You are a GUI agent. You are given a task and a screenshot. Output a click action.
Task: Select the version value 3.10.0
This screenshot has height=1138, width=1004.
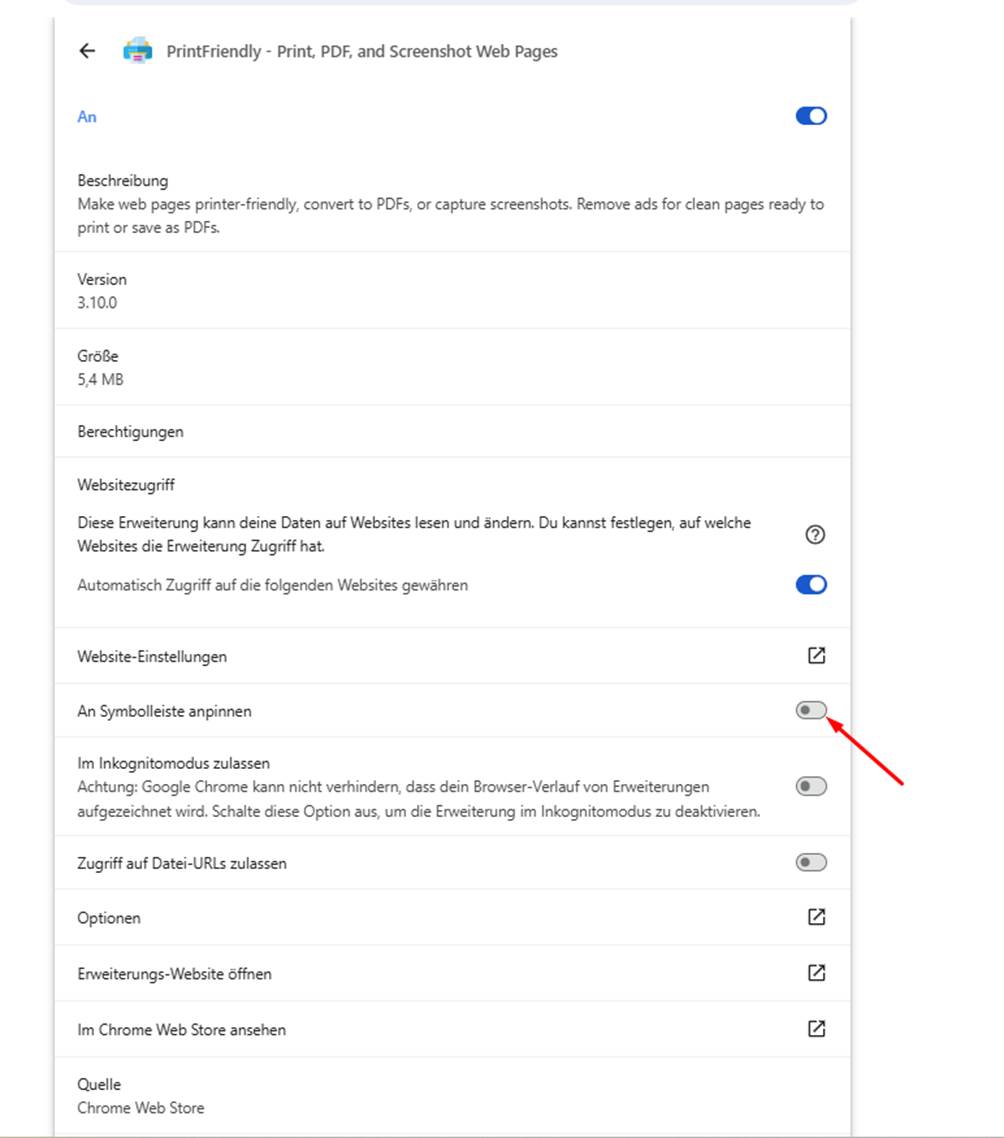pos(97,303)
